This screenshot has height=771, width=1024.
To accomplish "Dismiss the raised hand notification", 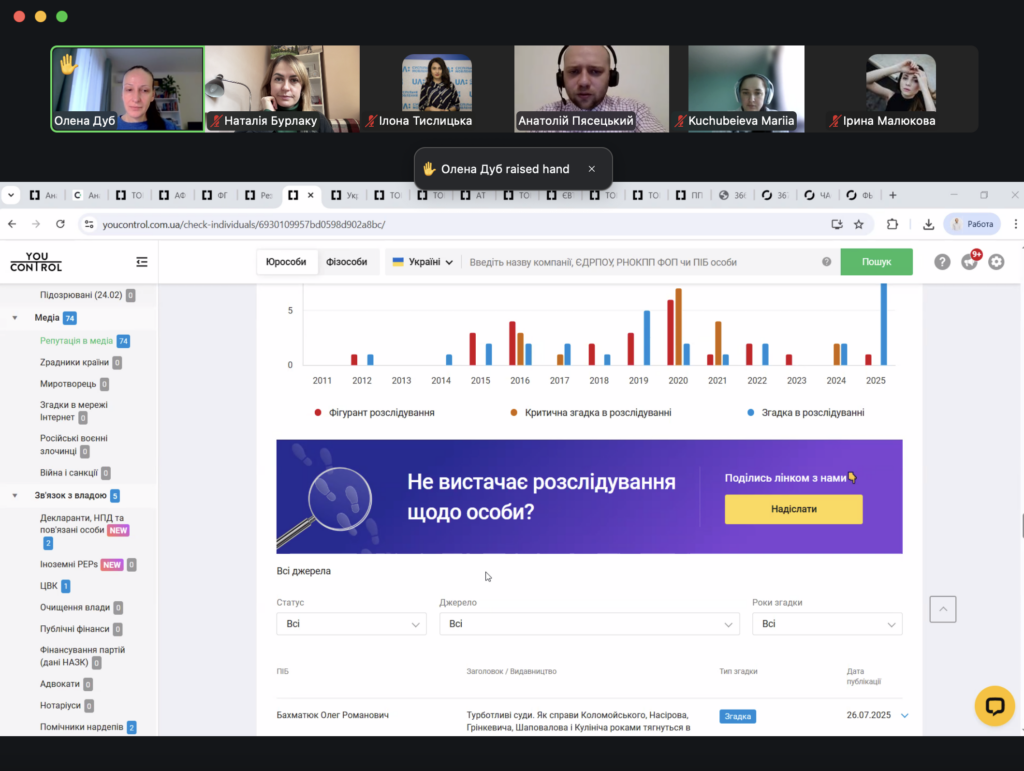I will pyautogui.click(x=592, y=169).
